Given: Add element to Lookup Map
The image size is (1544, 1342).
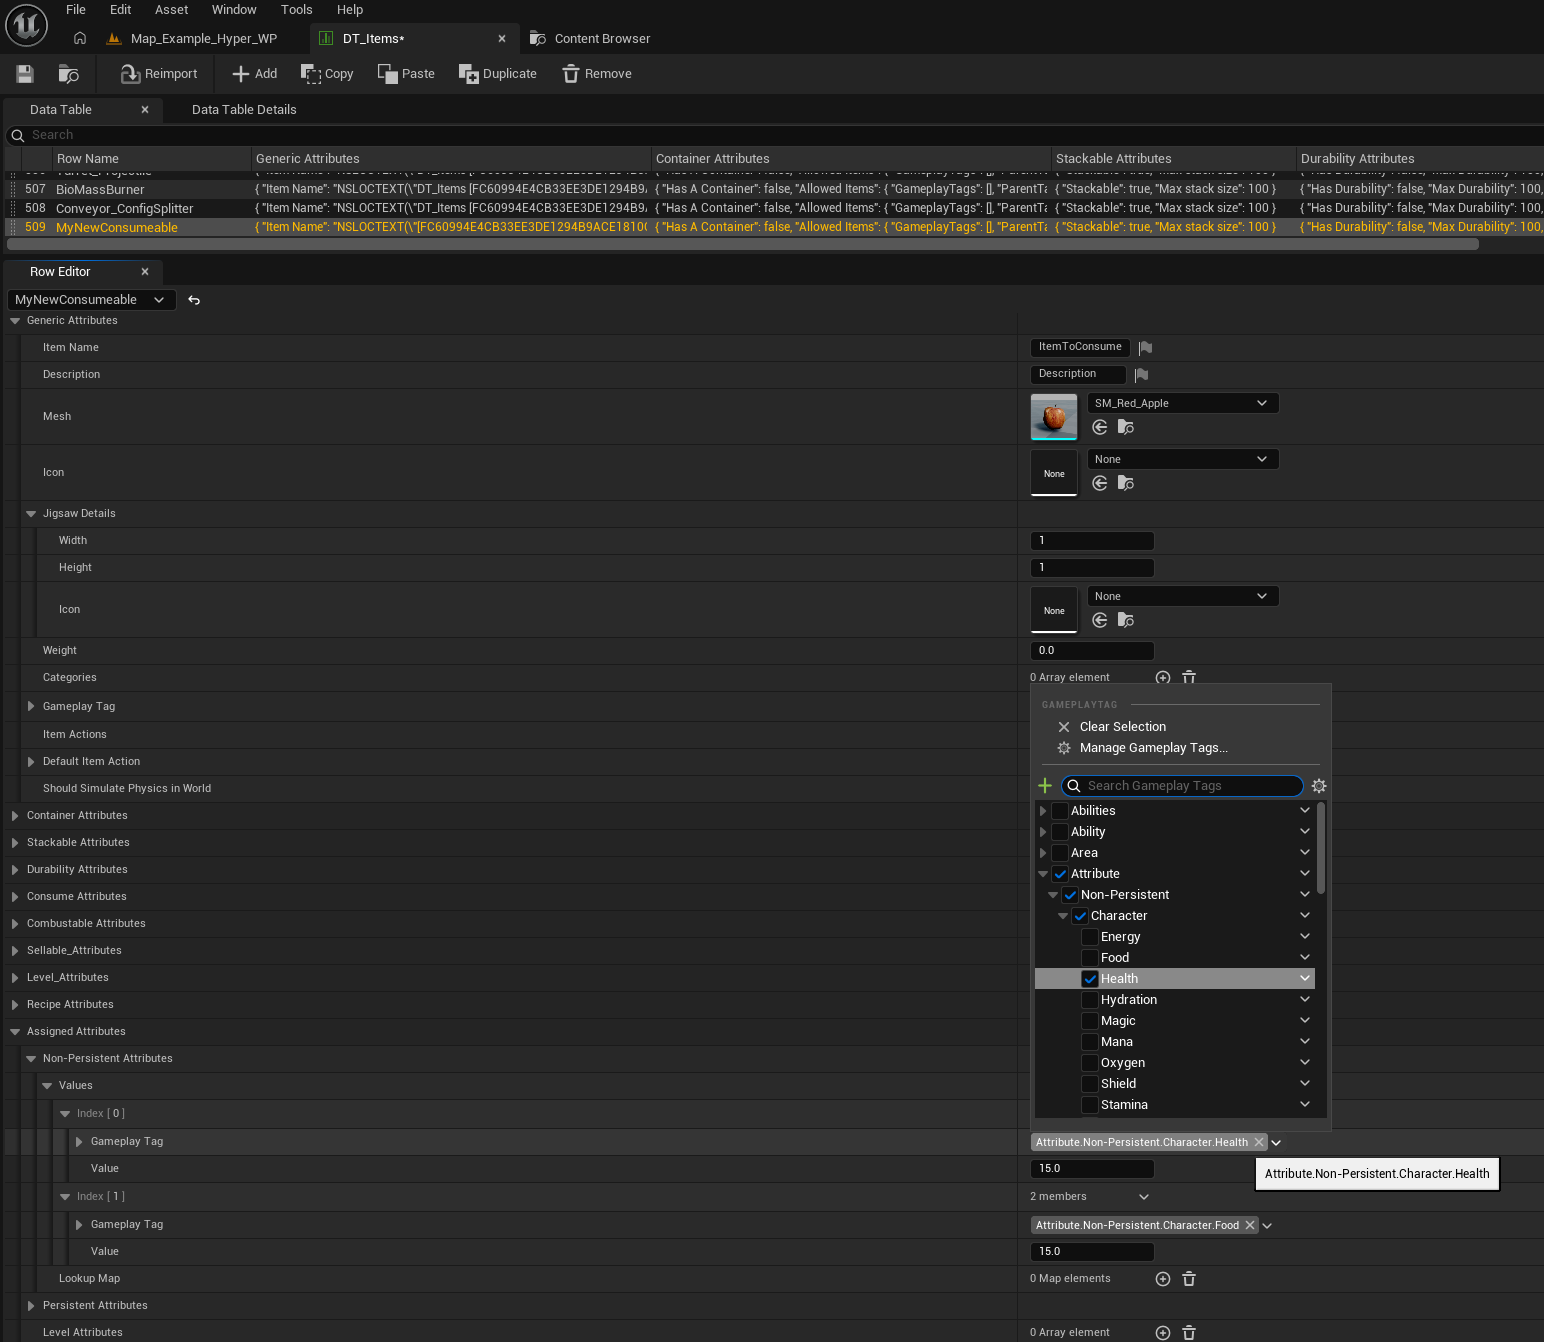Looking at the screenshot, I should tap(1163, 1279).
